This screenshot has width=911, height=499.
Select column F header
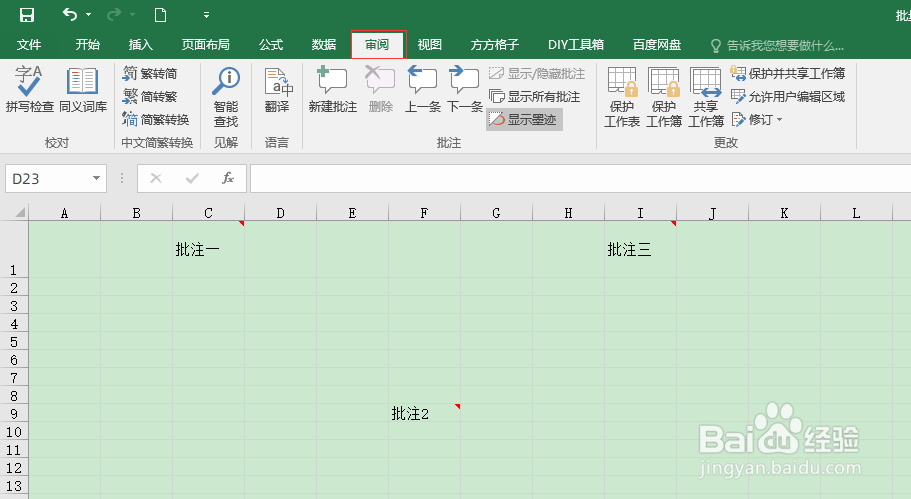[x=424, y=213]
